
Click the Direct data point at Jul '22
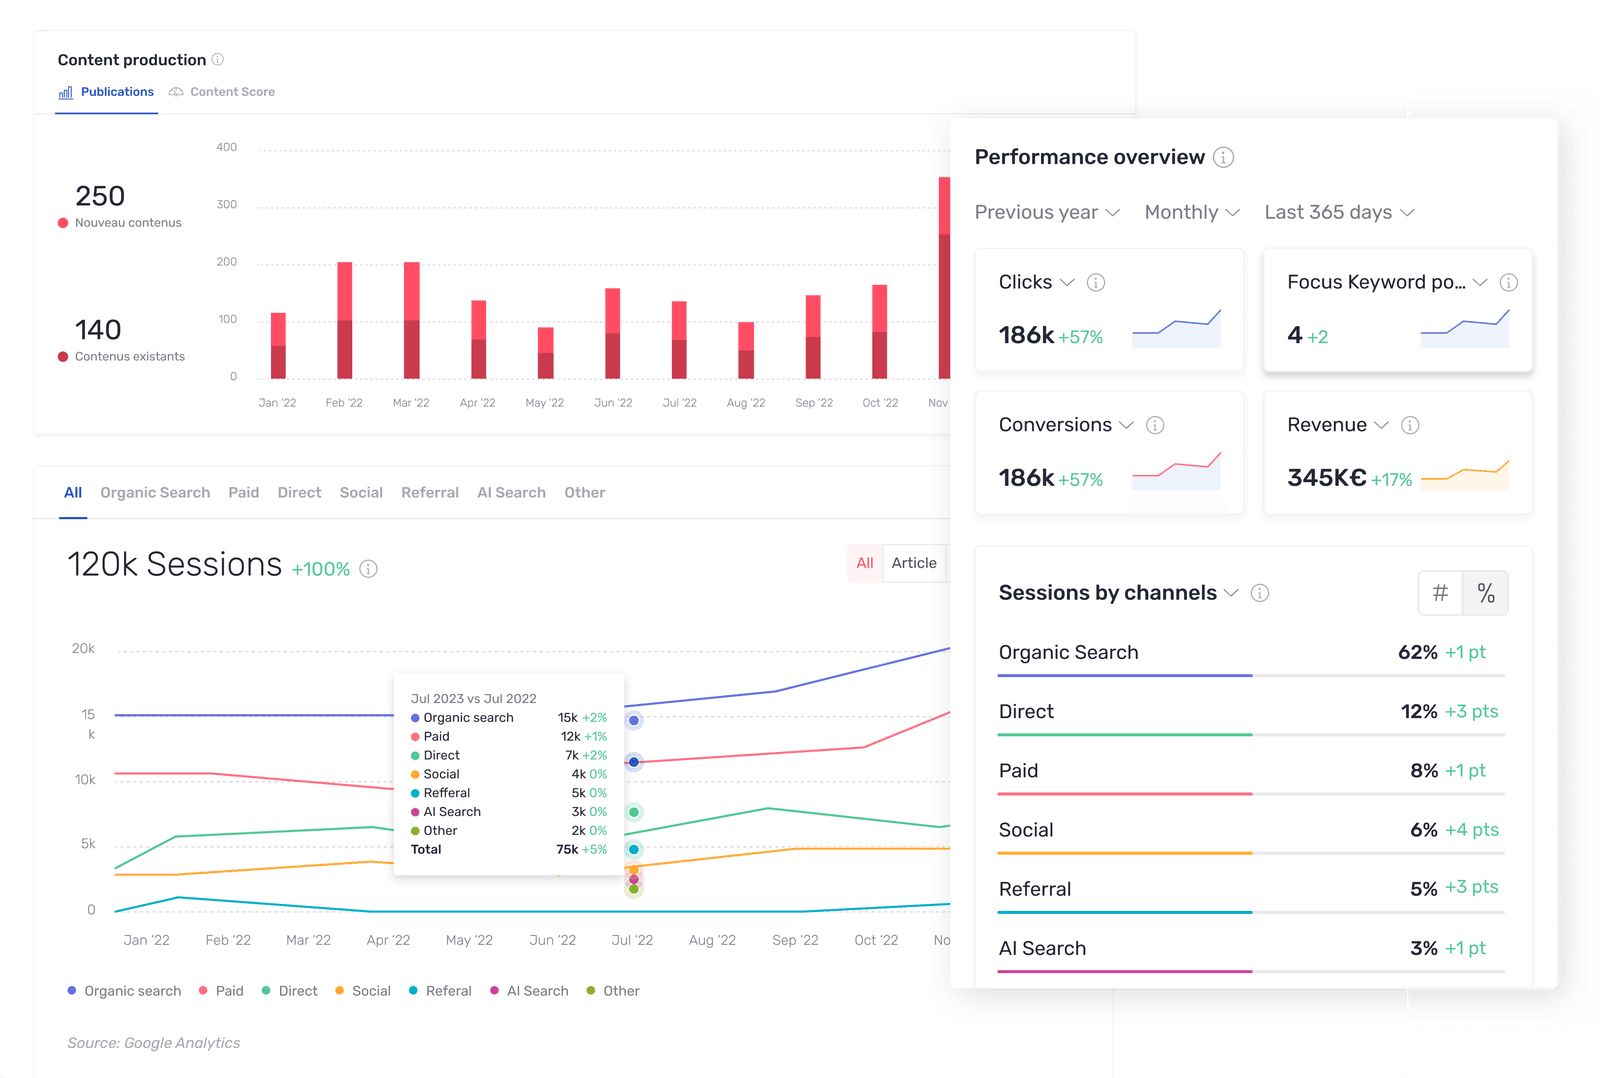tap(634, 812)
